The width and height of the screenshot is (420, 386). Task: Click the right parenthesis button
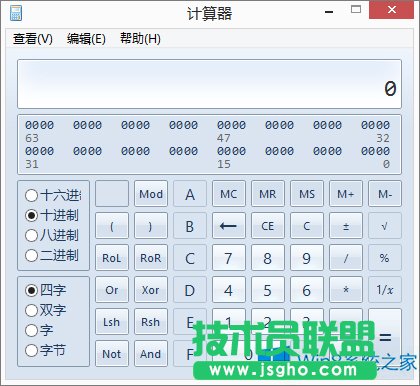(151, 226)
